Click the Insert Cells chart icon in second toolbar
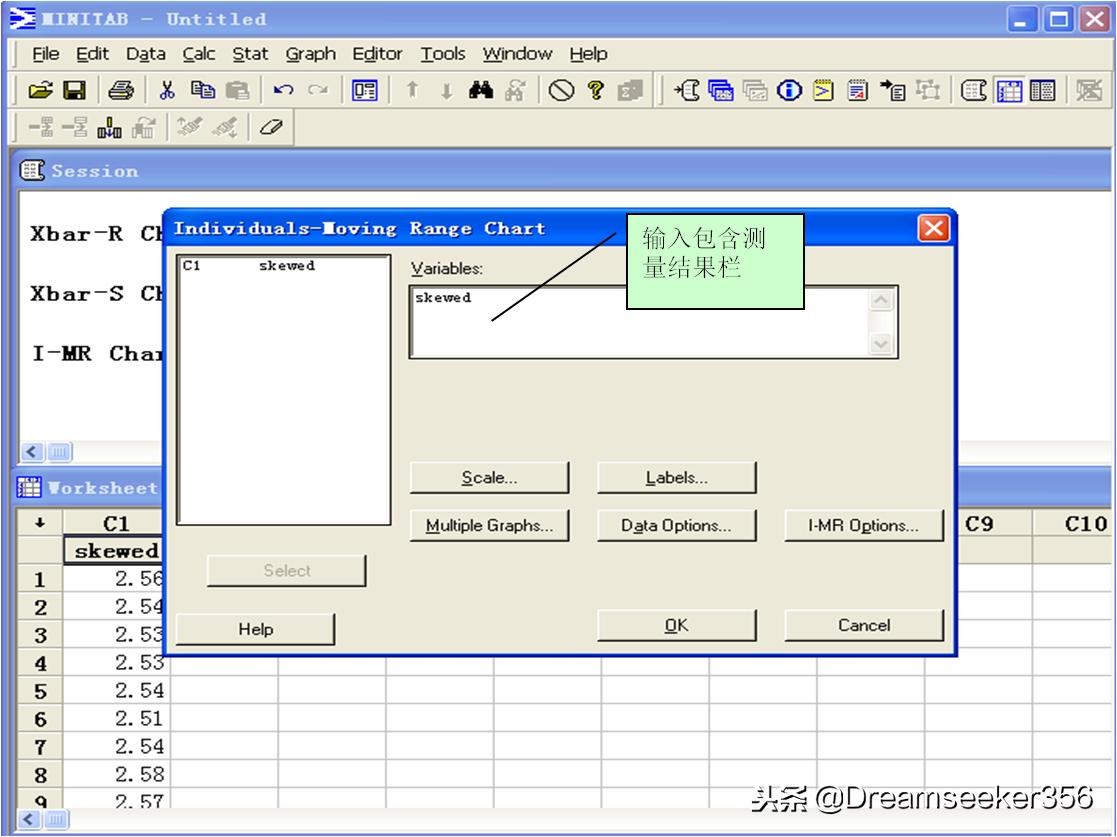The image size is (1117, 837). pyautogui.click(x=110, y=128)
